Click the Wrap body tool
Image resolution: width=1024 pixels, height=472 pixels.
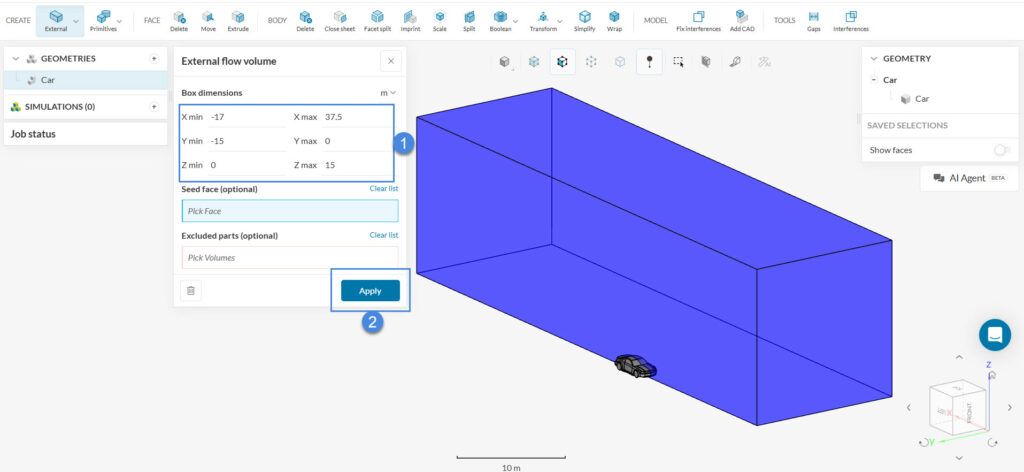tap(614, 19)
